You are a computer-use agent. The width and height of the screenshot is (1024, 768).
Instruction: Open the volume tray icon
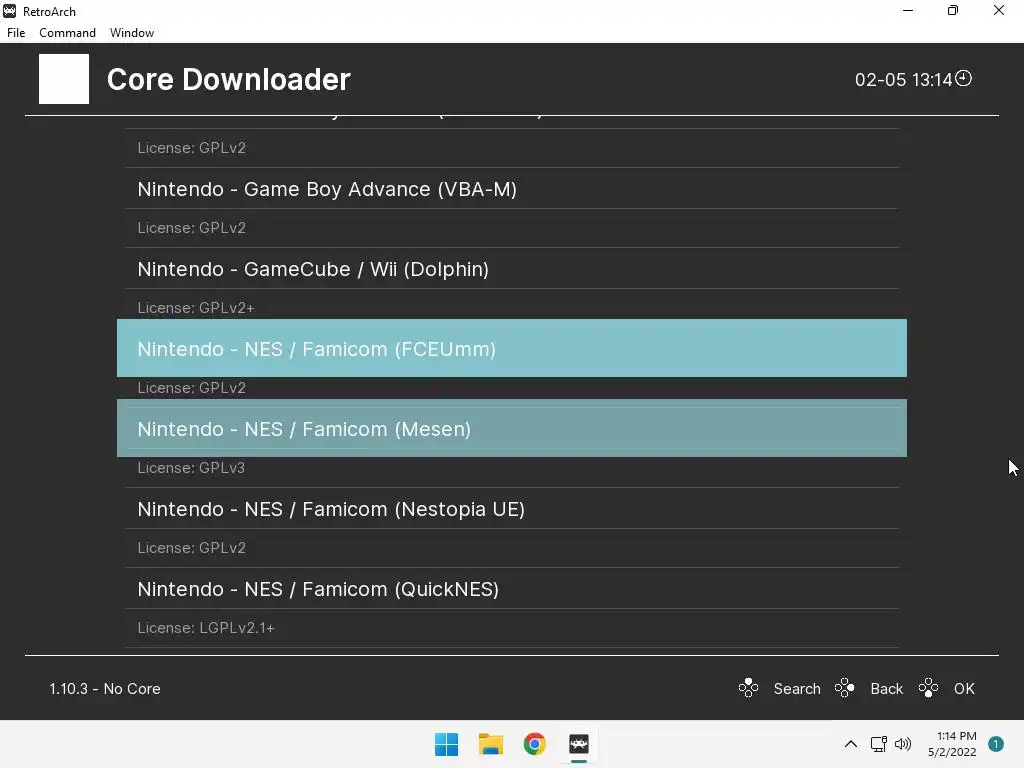click(x=903, y=744)
